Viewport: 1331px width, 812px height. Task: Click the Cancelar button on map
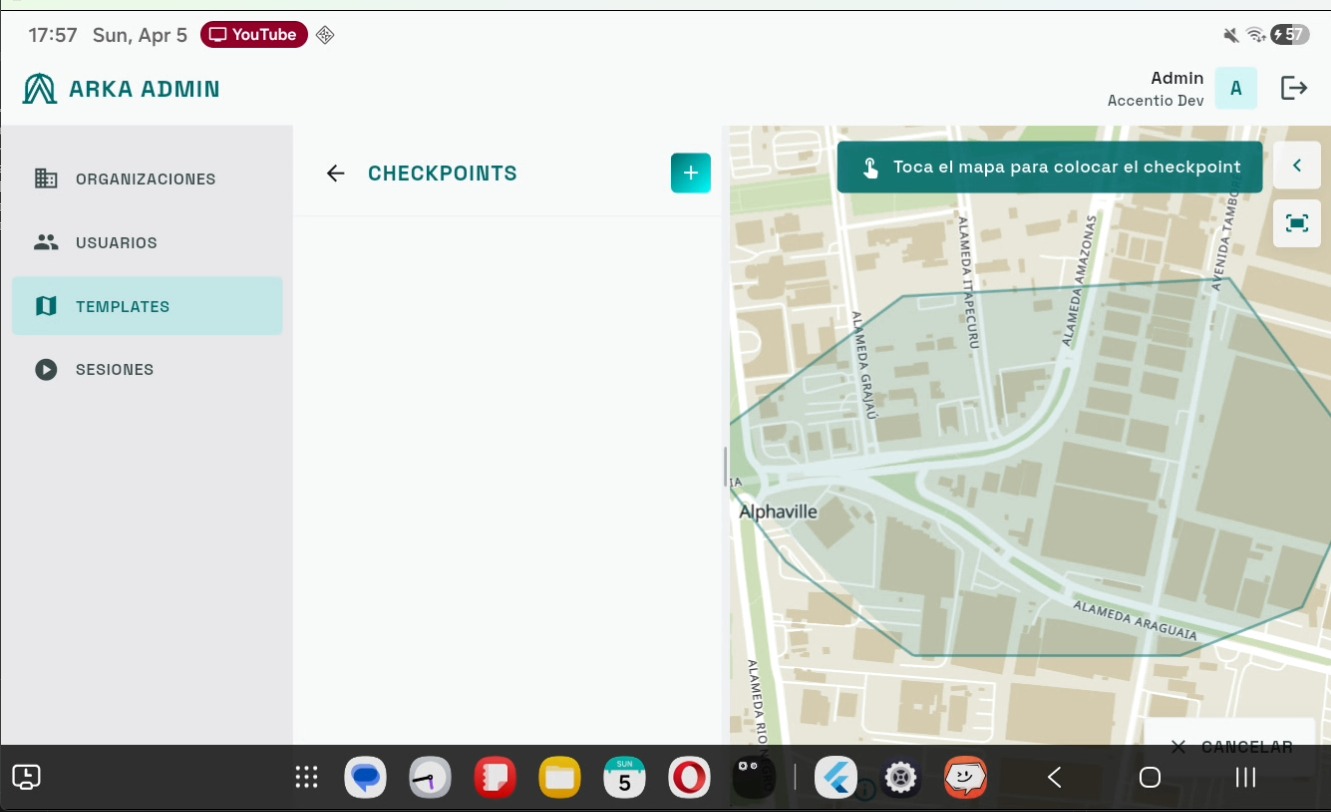point(1231,746)
